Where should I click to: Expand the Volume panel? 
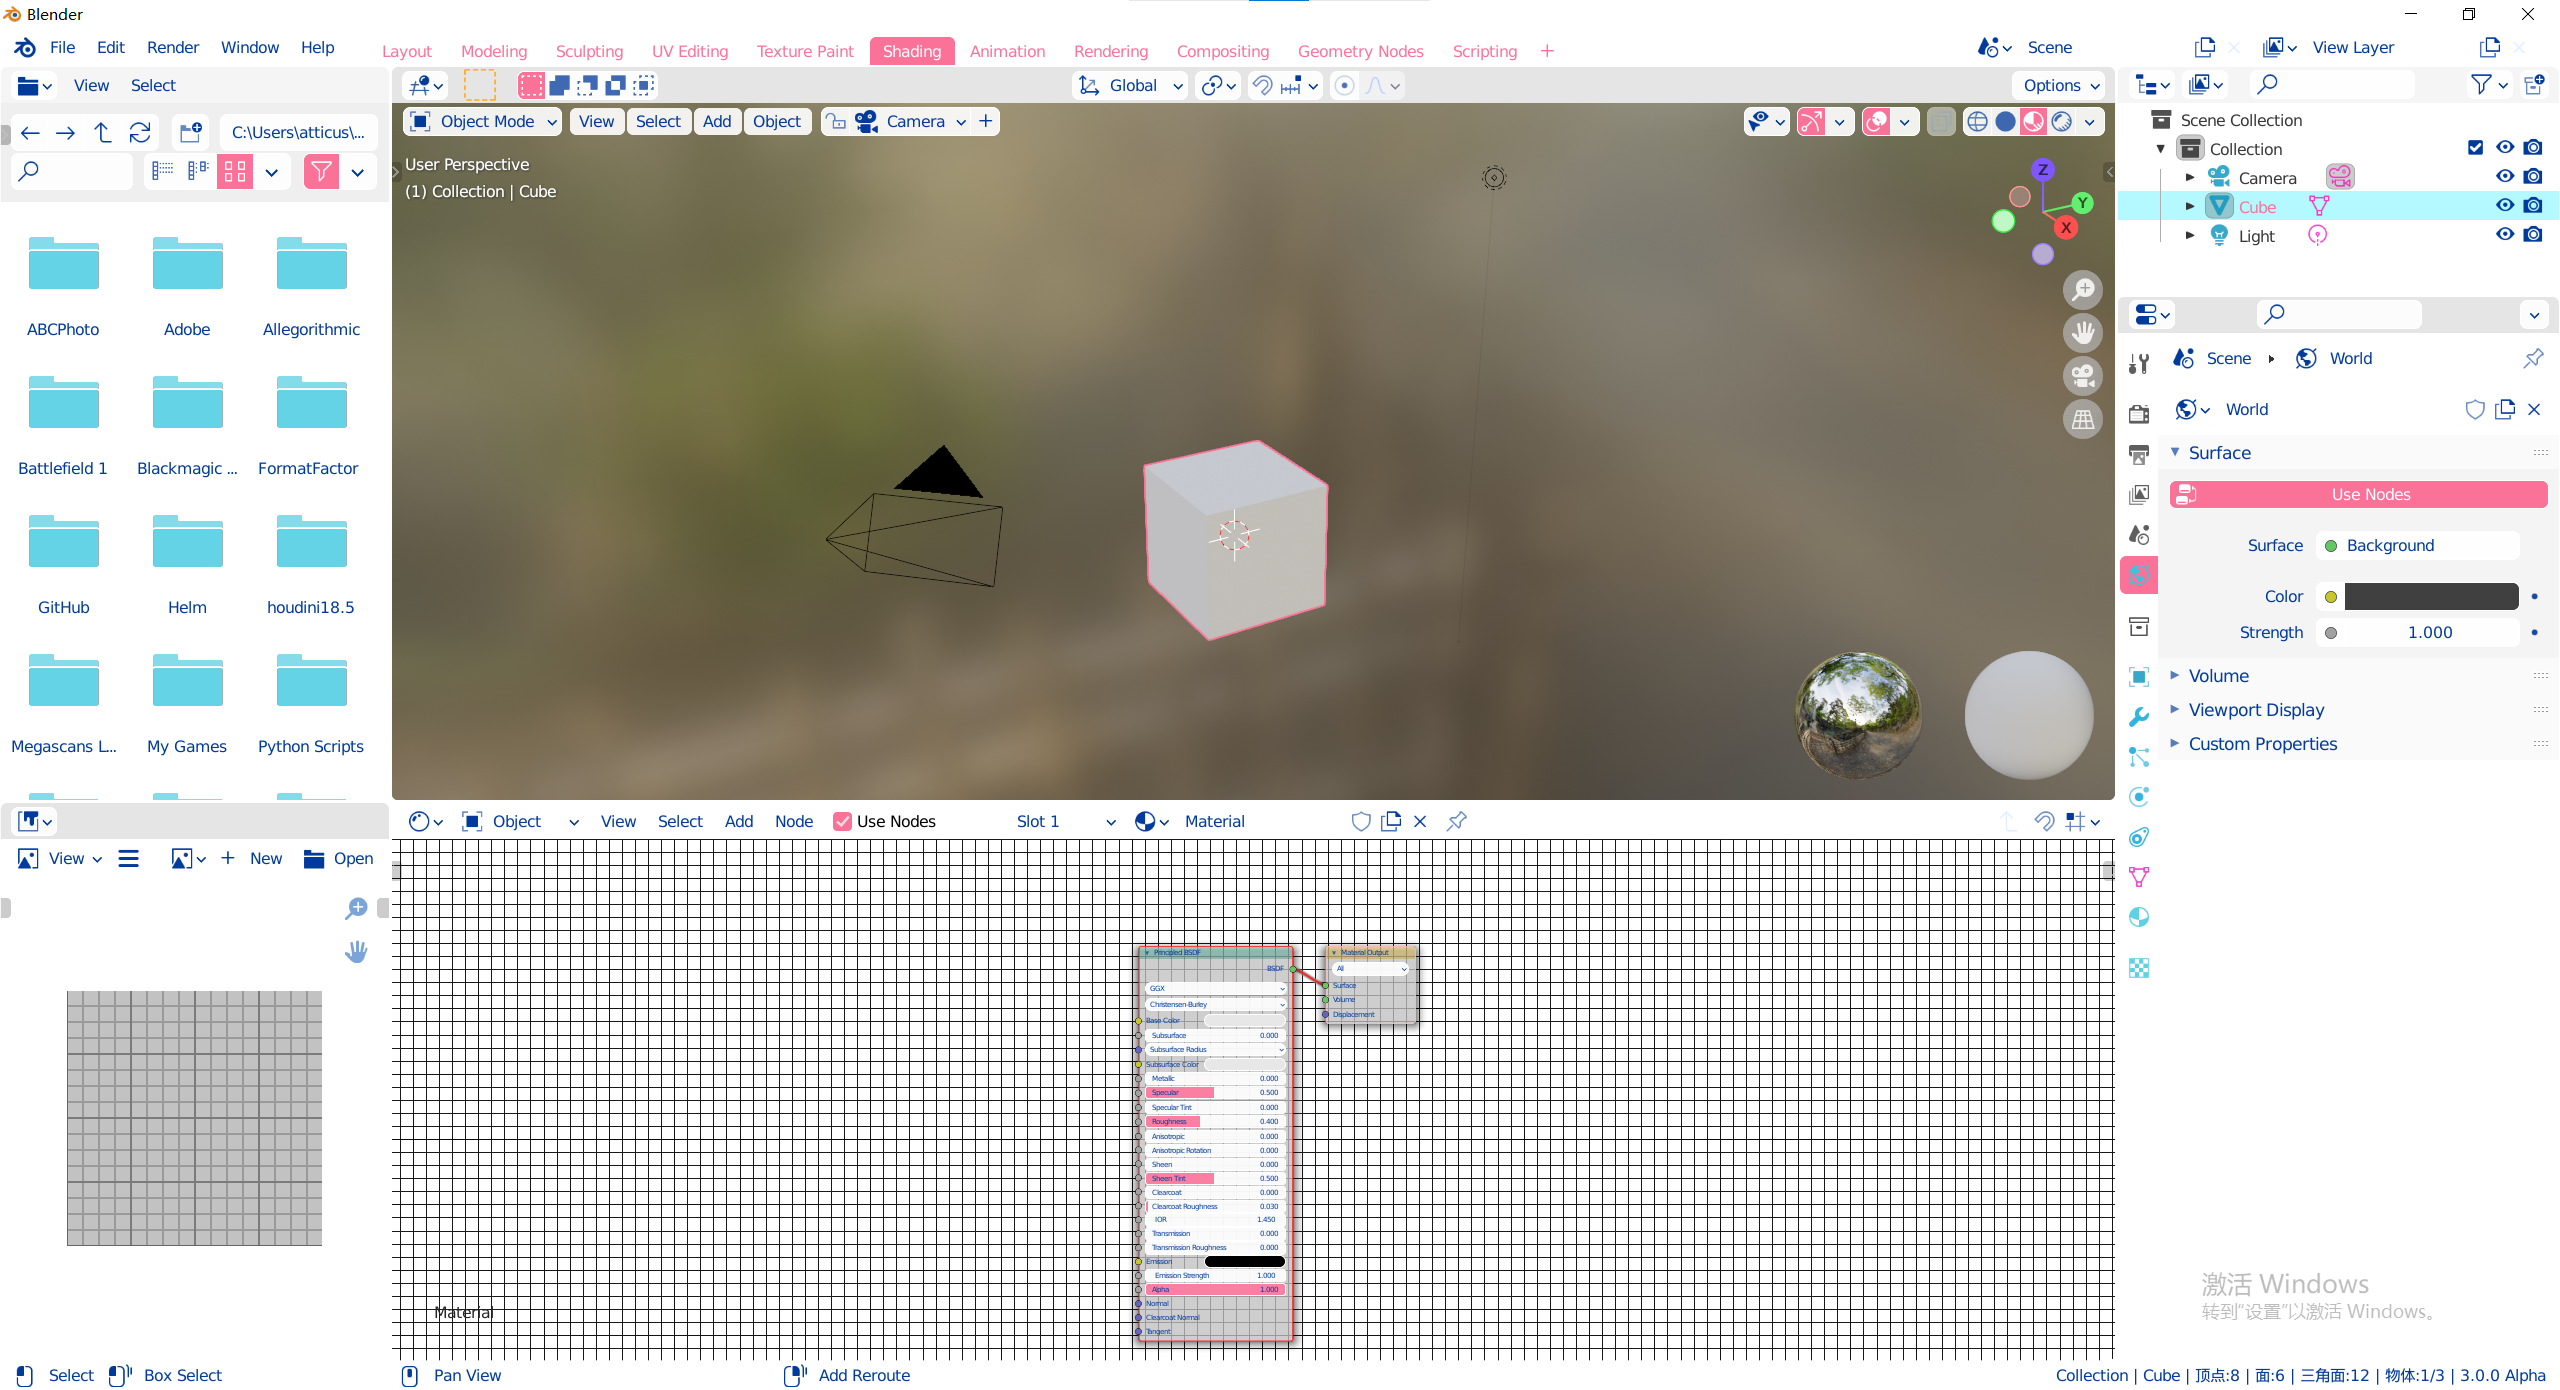(x=2218, y=676)
